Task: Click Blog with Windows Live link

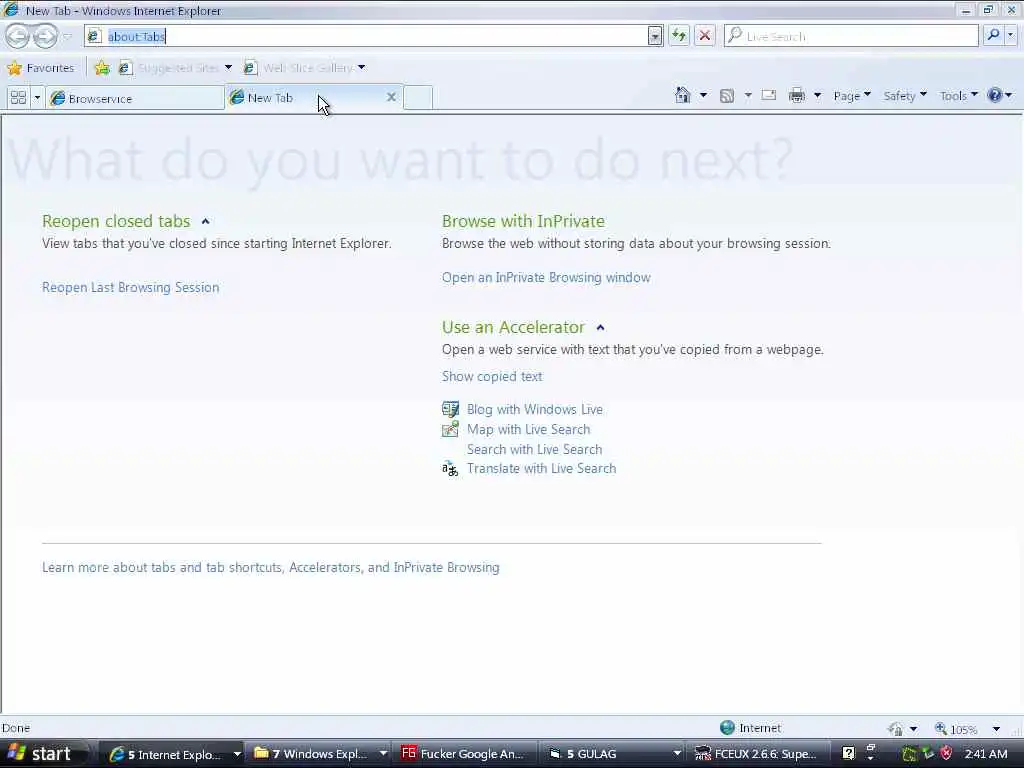Action: [535, 409]
